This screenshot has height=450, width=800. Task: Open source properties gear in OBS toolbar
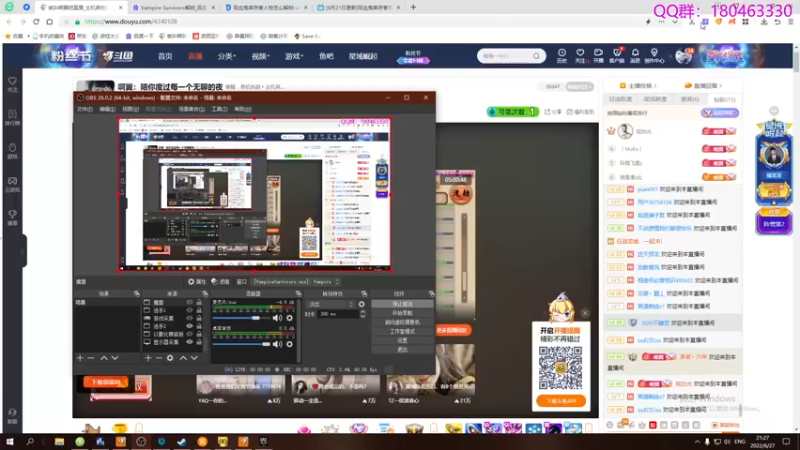(191, 282)
